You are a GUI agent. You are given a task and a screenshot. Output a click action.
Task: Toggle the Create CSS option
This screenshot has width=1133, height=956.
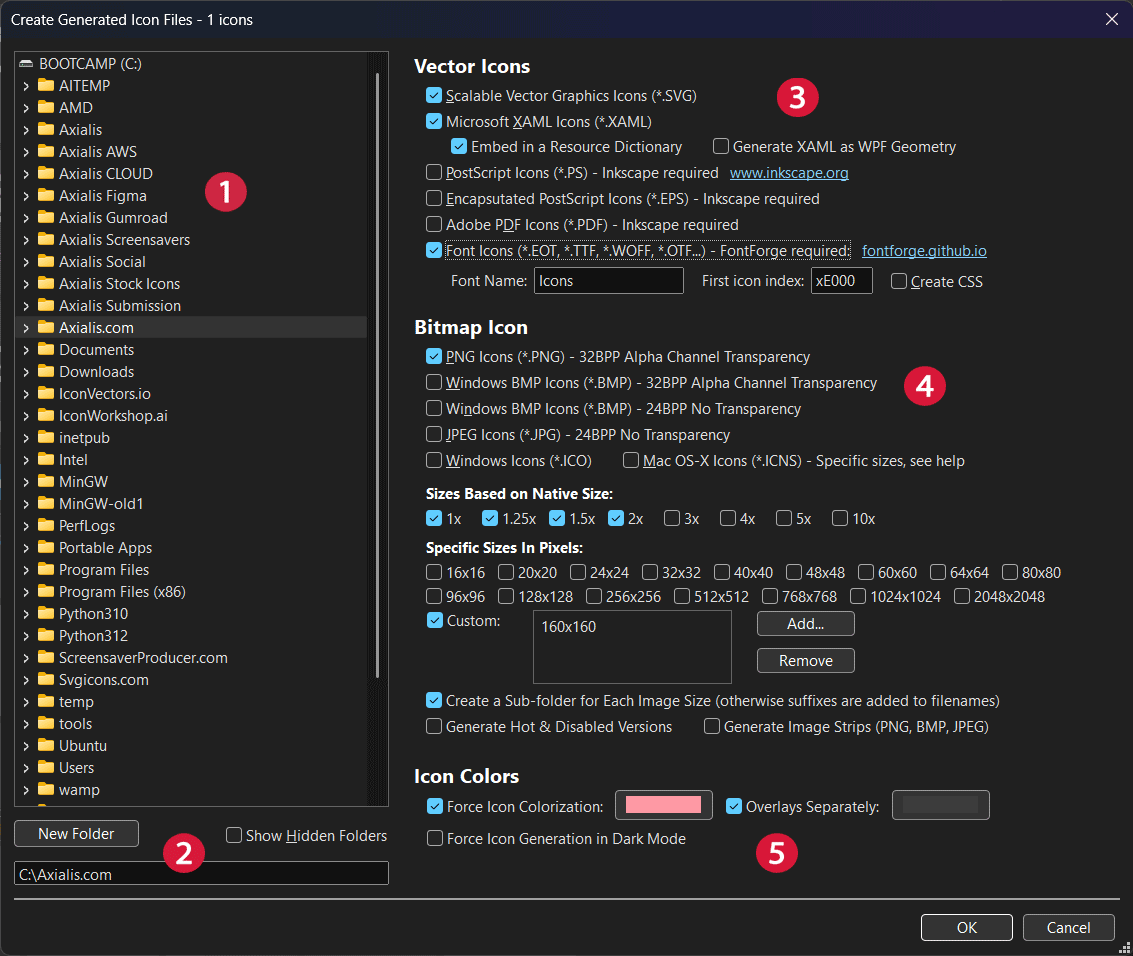click(x=898, y=281)
